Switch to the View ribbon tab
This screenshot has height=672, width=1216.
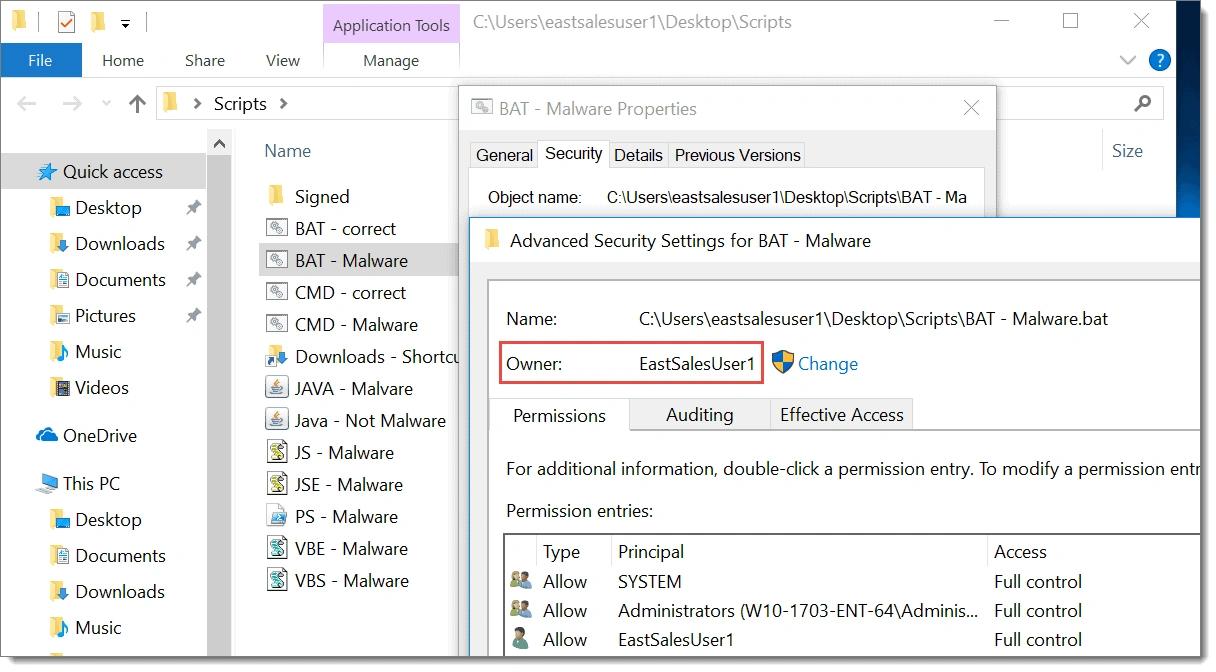[x=283, y=60]
